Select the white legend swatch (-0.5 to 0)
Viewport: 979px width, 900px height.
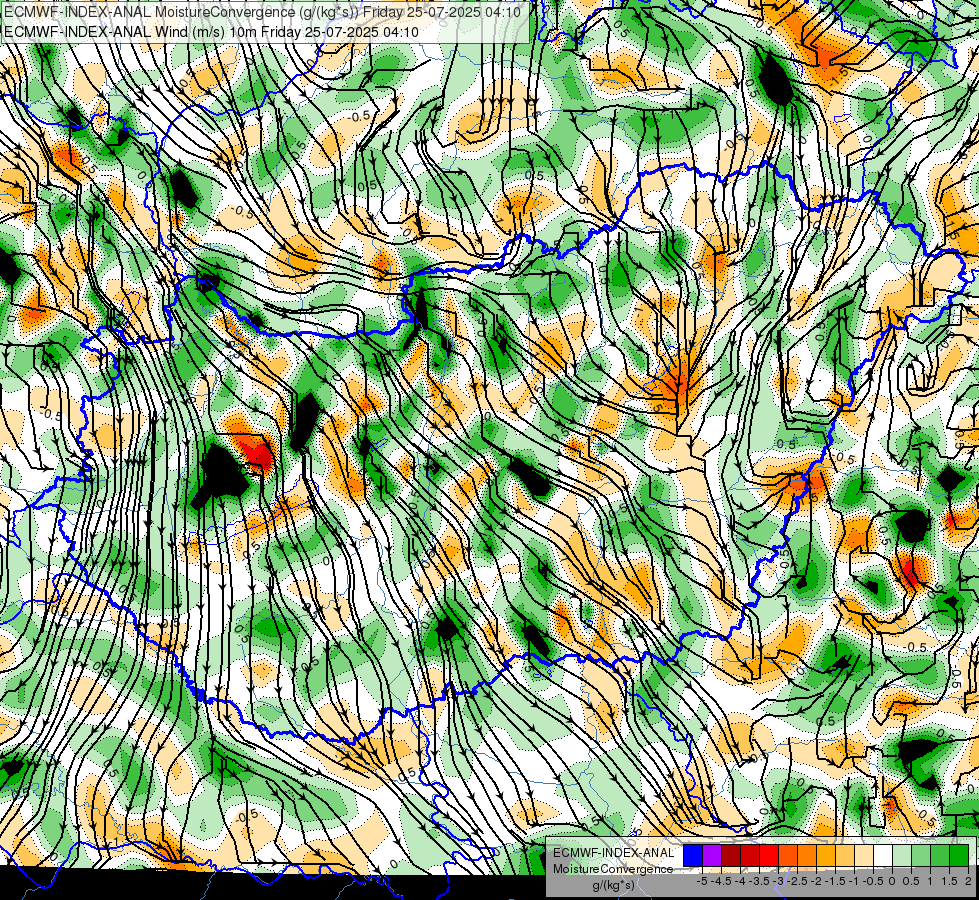pos(883,856)
